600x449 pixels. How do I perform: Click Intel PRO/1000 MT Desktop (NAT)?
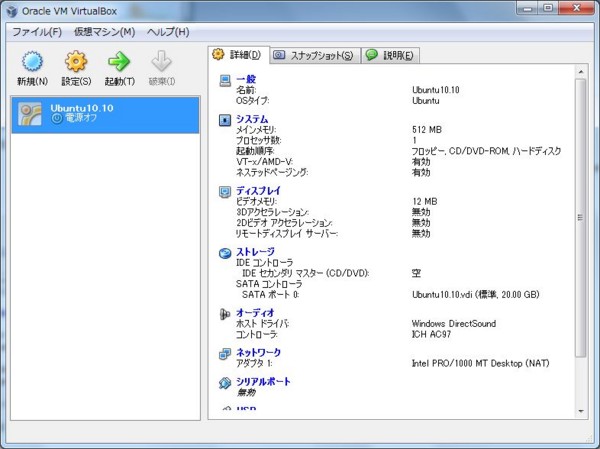(481, 363)
